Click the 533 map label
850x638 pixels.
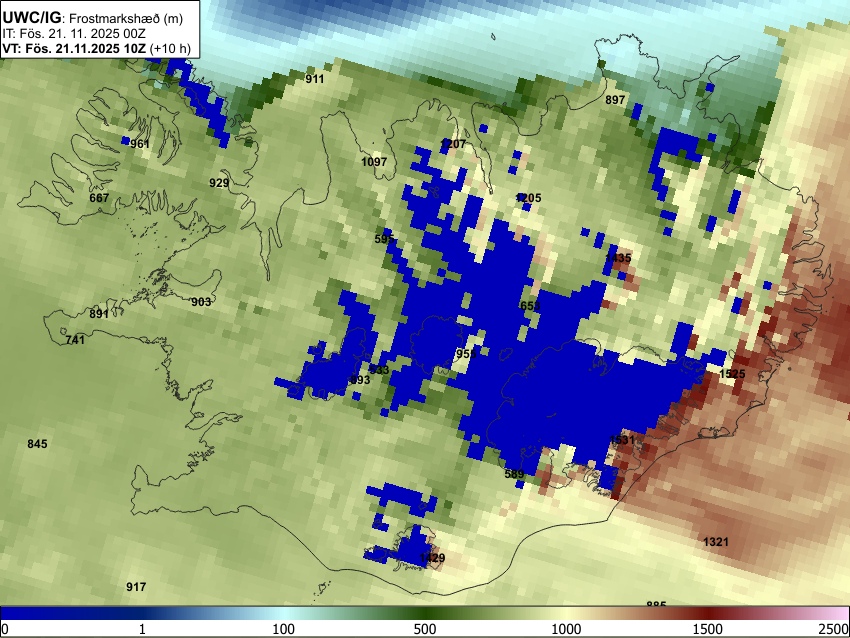(x=379, y=370)
